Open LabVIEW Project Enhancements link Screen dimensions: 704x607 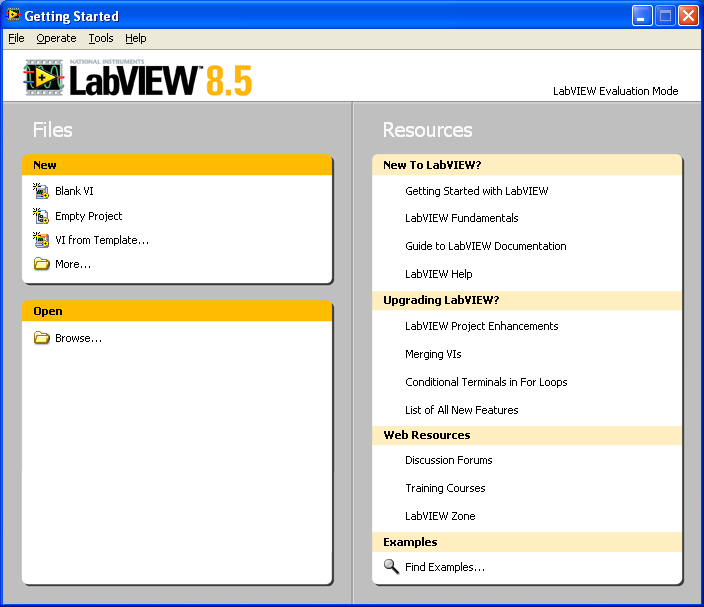click(481, 326)
